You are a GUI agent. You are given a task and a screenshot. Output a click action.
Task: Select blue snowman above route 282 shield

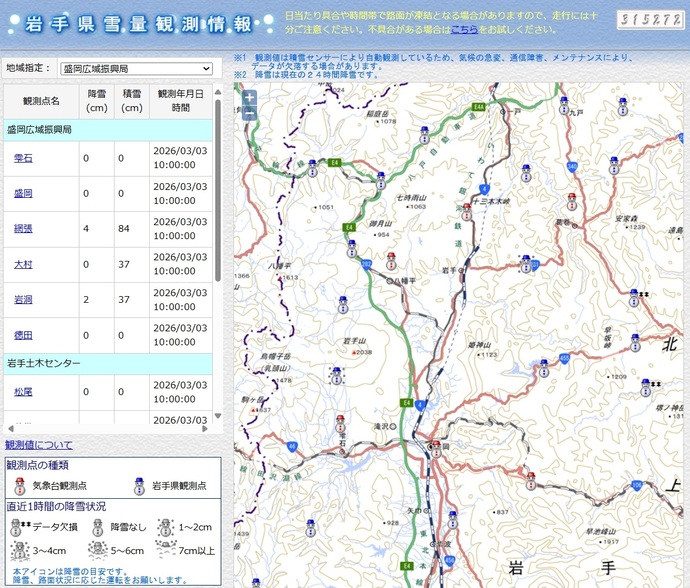click(352, 249)
